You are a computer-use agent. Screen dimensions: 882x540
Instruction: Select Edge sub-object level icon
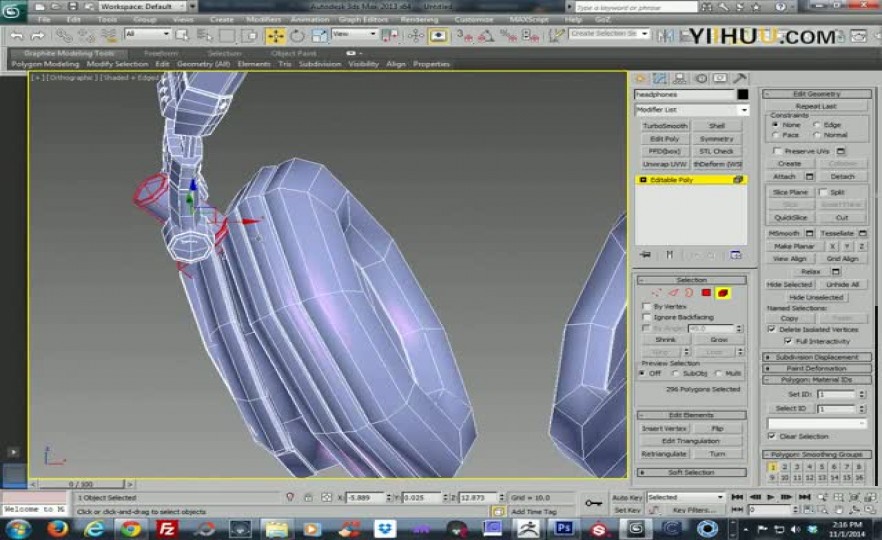click(673, 293)
